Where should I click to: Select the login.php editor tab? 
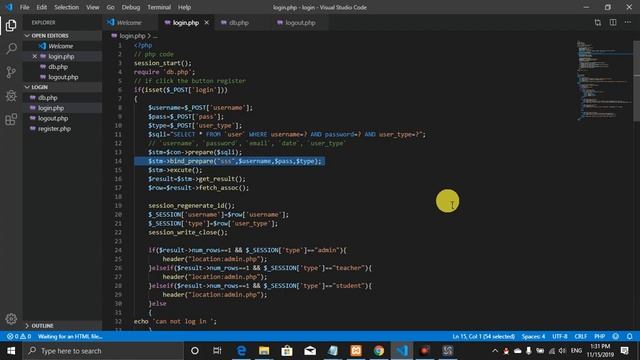tap(185, 23)
